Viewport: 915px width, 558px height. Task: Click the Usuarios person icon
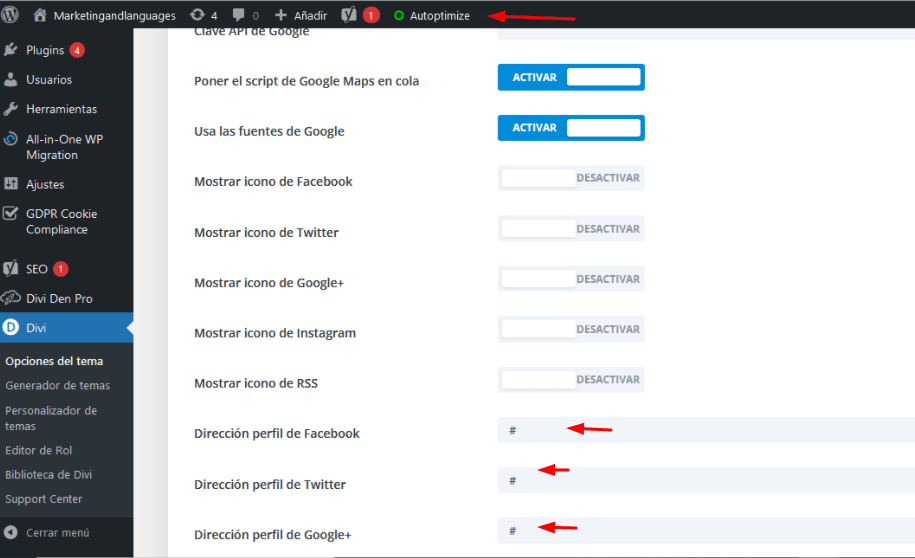[11, 79]
